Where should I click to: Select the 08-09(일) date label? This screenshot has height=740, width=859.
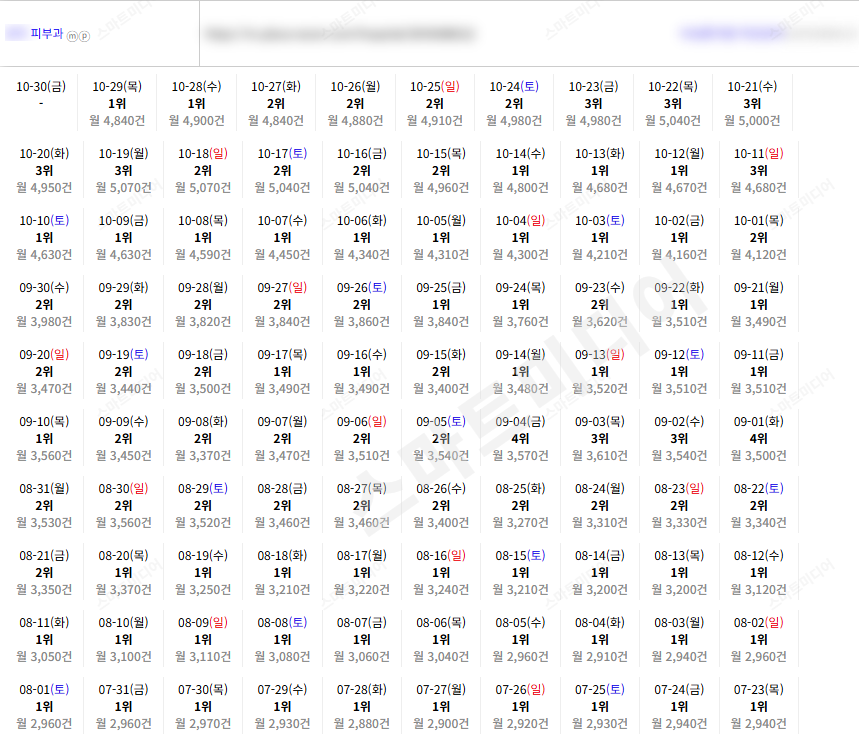coord(203,622)
